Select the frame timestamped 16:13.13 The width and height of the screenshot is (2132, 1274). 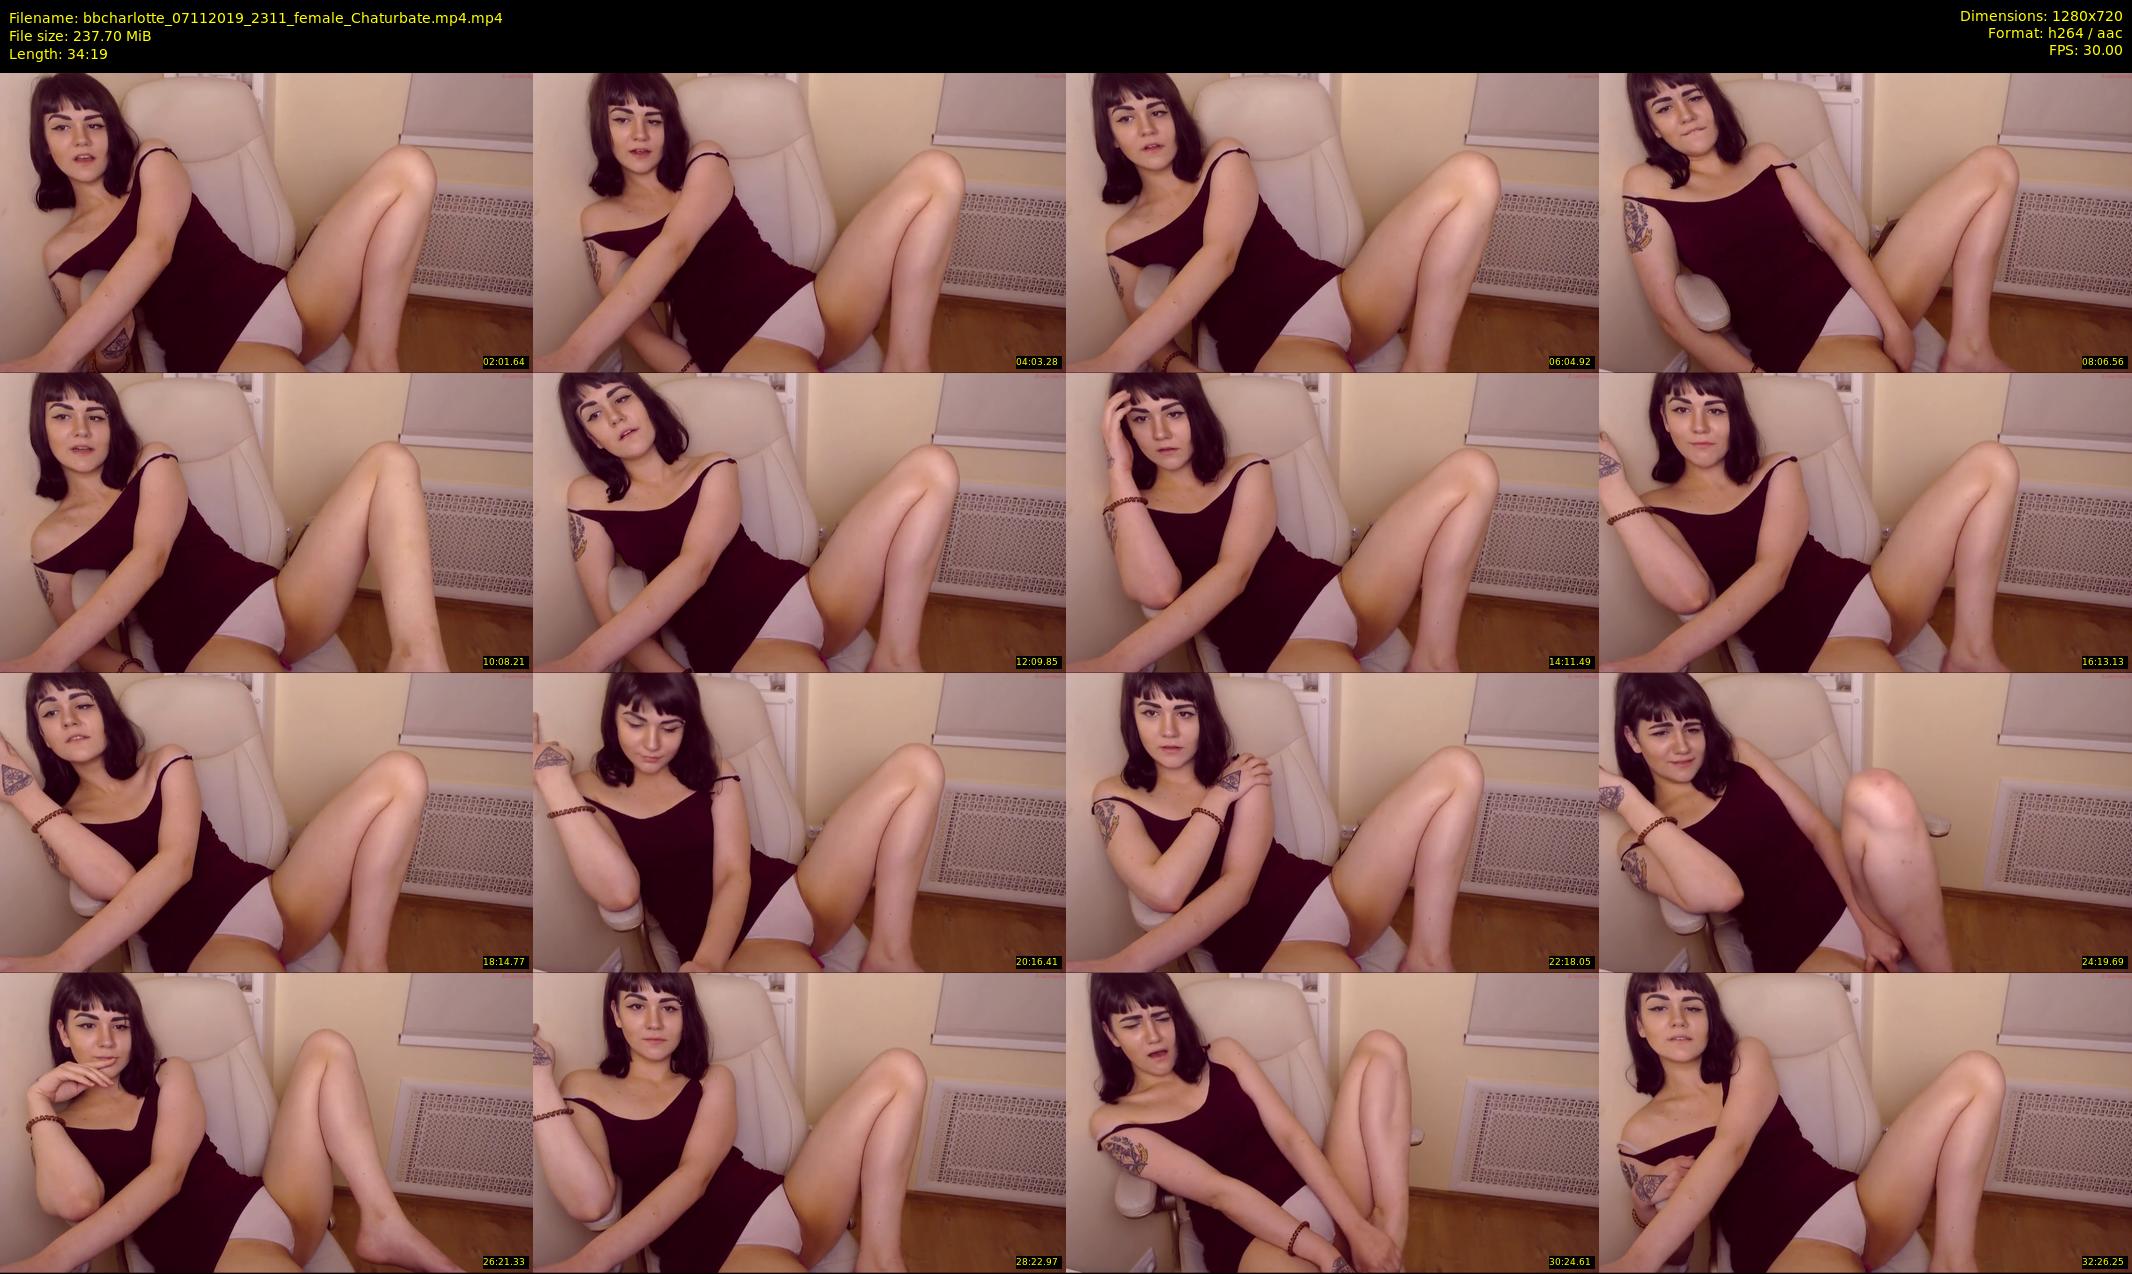tap(1865, 522)
